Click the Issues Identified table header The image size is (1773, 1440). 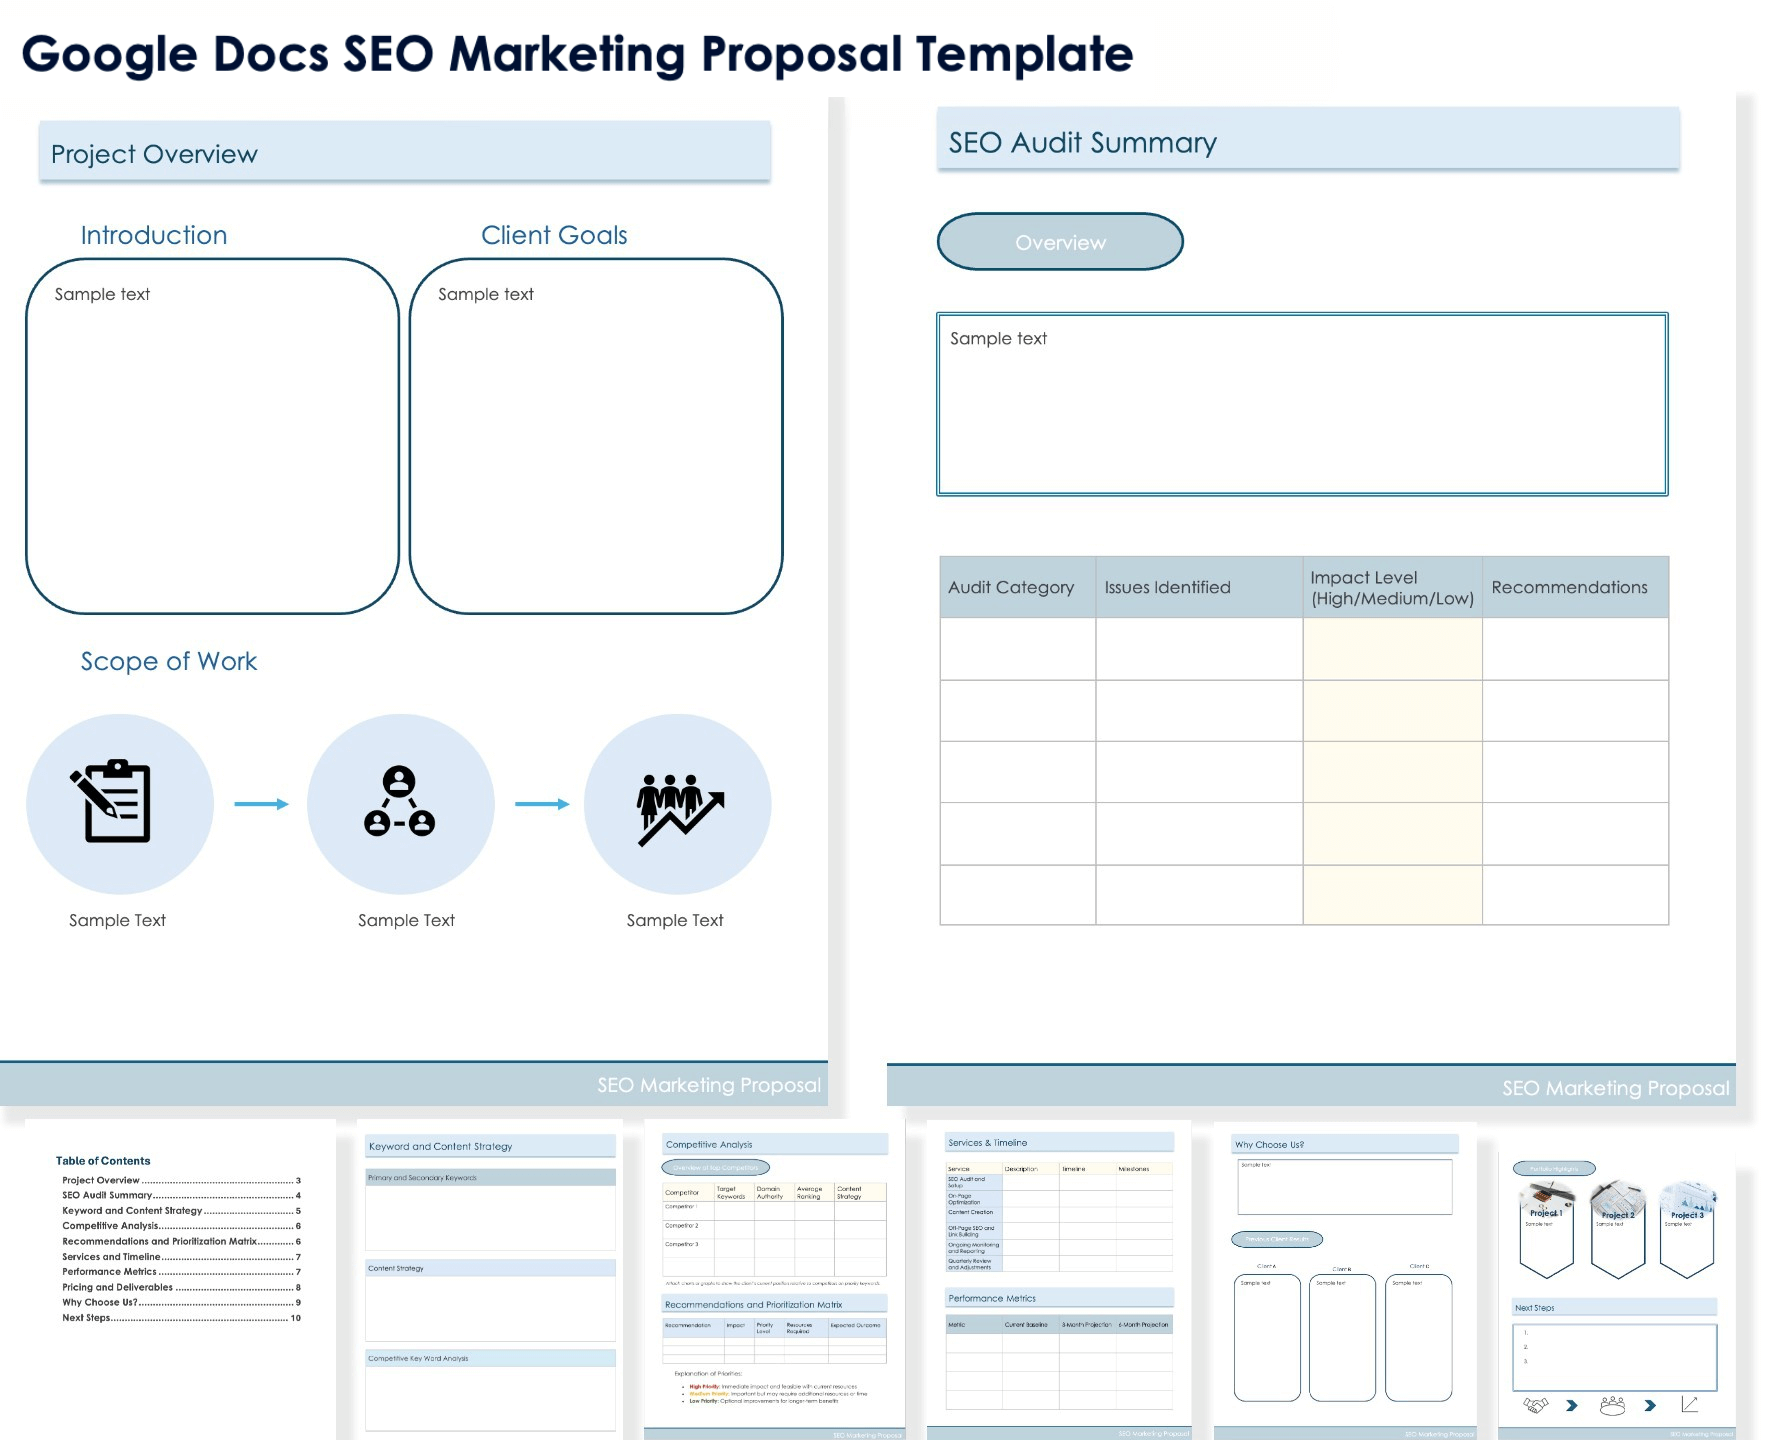pyautogui.click(x=1199, y=587)
